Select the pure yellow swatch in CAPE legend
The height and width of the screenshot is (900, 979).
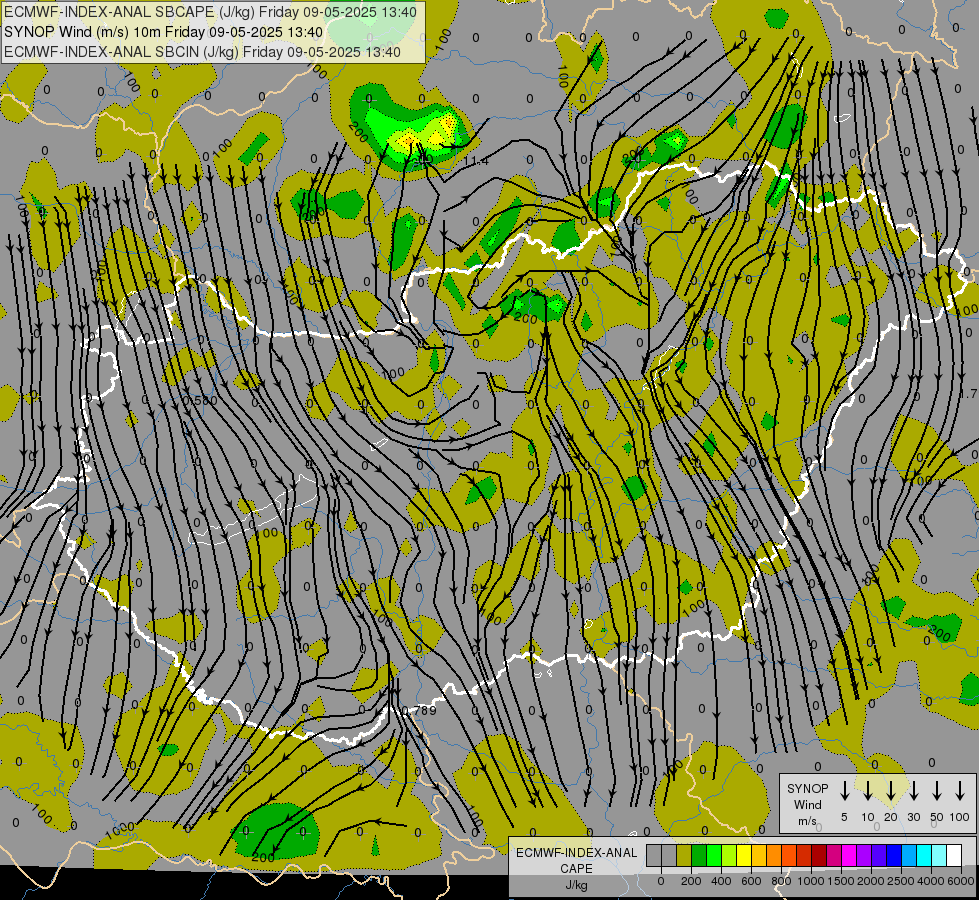744,855
